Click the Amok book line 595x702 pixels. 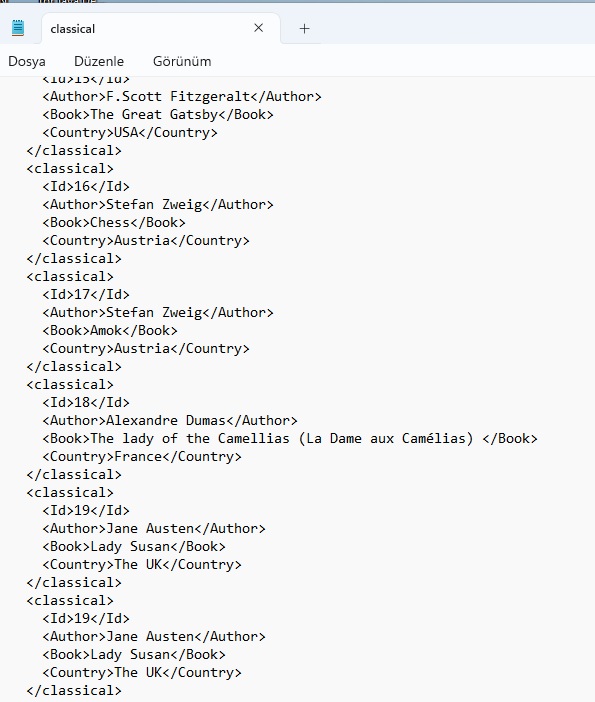(110, 330)
